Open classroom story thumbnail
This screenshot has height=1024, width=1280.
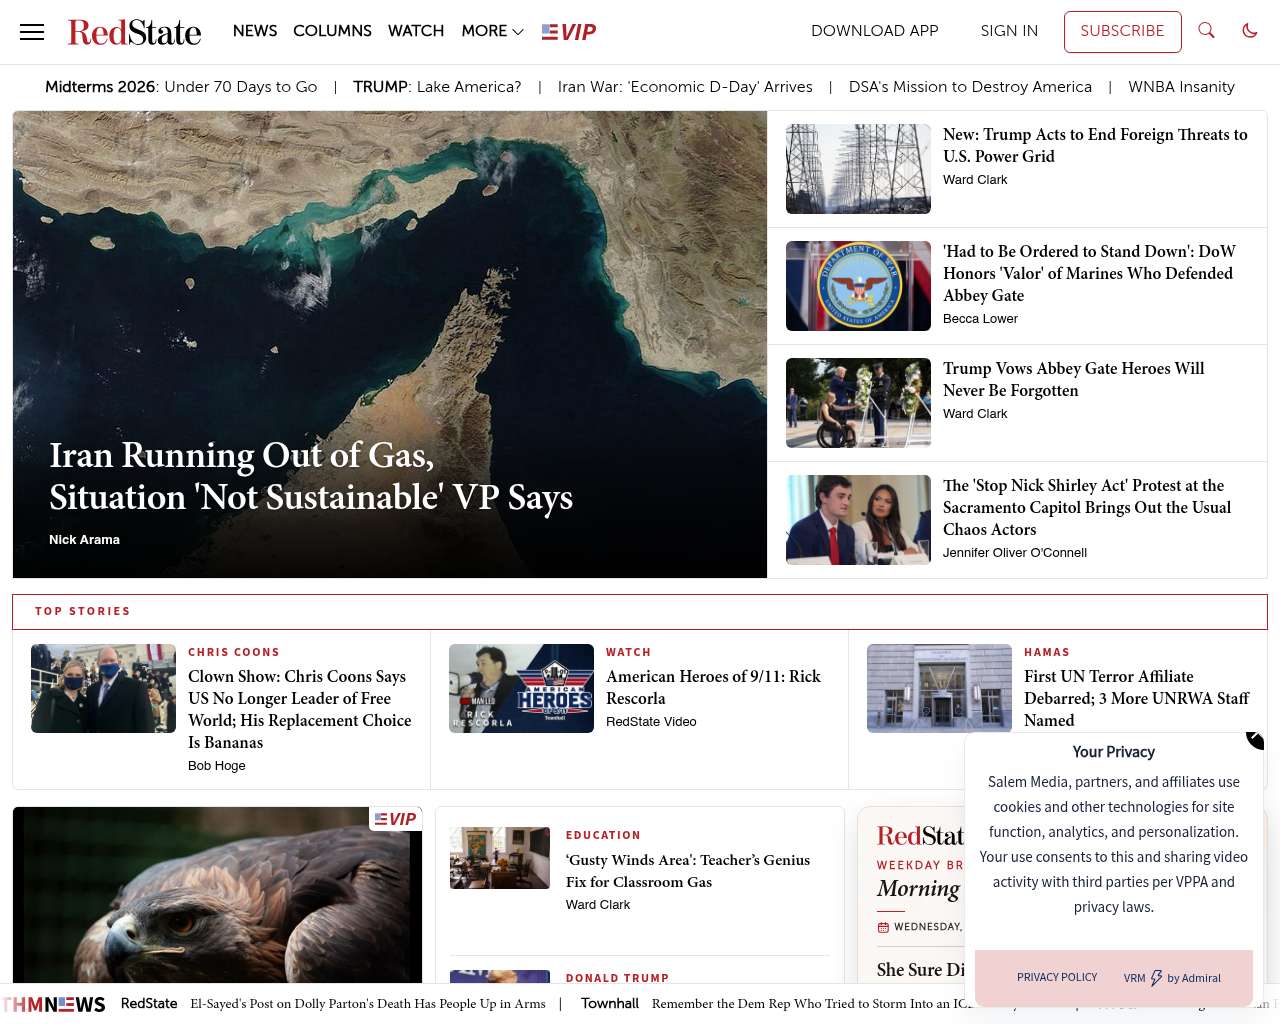click(x=500, y=858)
